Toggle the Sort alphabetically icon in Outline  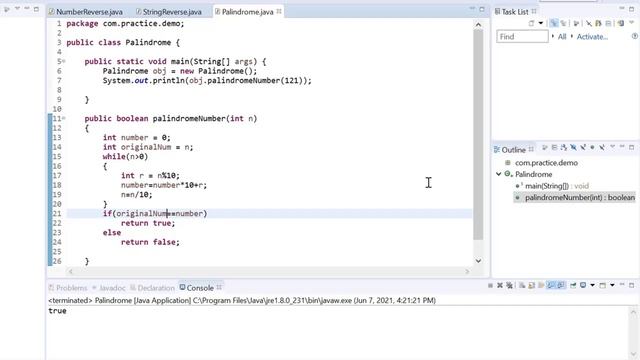564,148
